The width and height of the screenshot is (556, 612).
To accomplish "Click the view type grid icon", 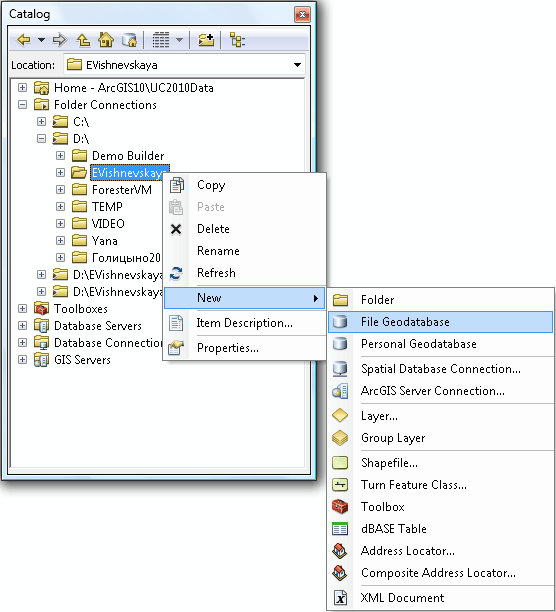I will tap(161, 40).
